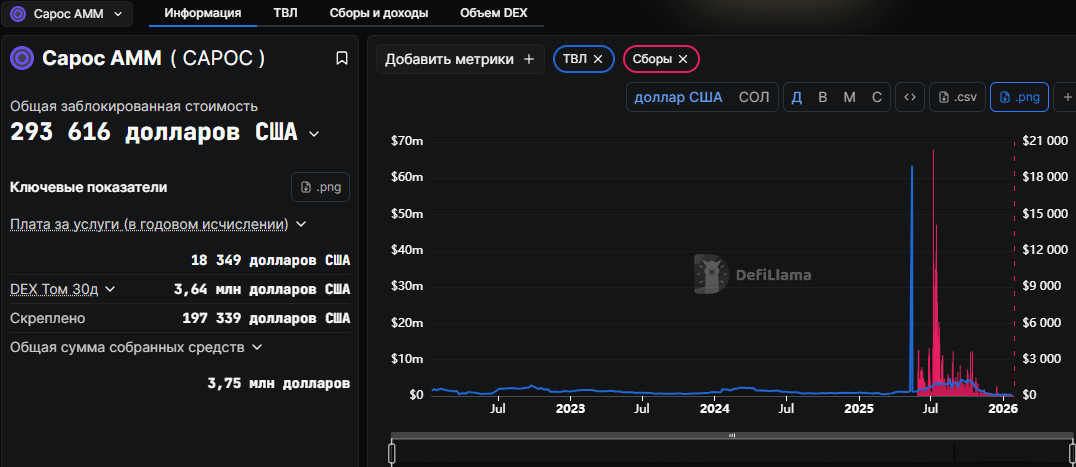
Task: Switch to the ТВЛ tab
Action: point(285,13)
